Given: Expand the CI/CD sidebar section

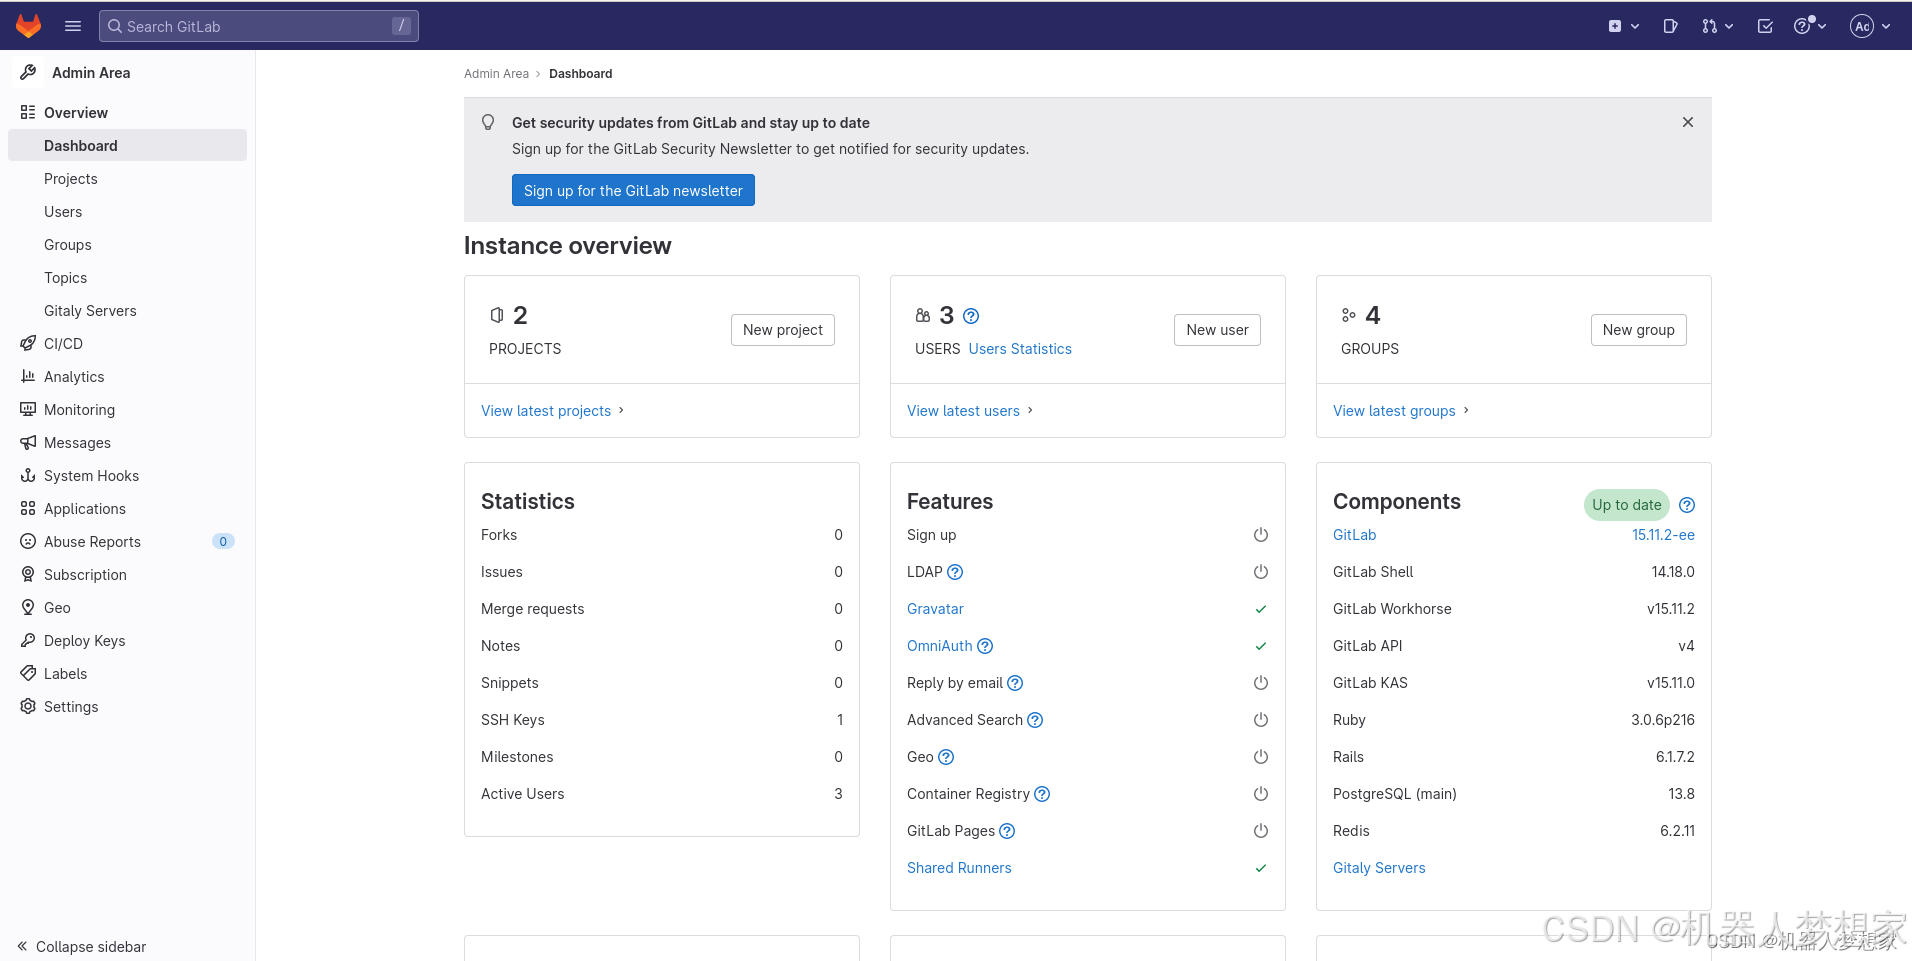Looking at the screenshot, I should click(x=127, y=344).
